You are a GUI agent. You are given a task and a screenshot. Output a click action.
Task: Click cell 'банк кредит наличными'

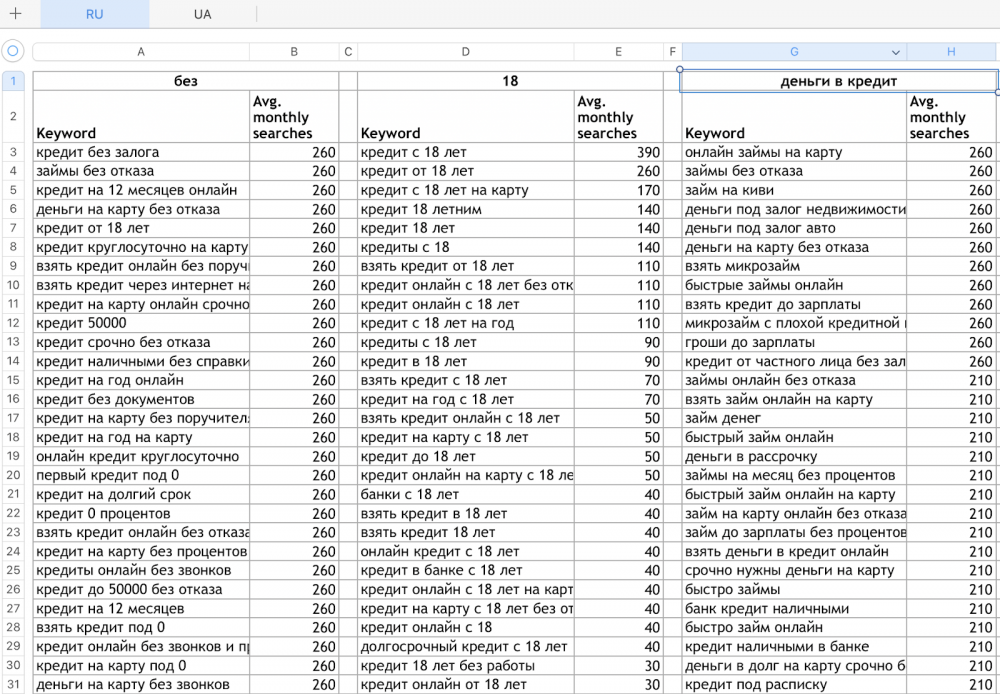coord(794,609)
